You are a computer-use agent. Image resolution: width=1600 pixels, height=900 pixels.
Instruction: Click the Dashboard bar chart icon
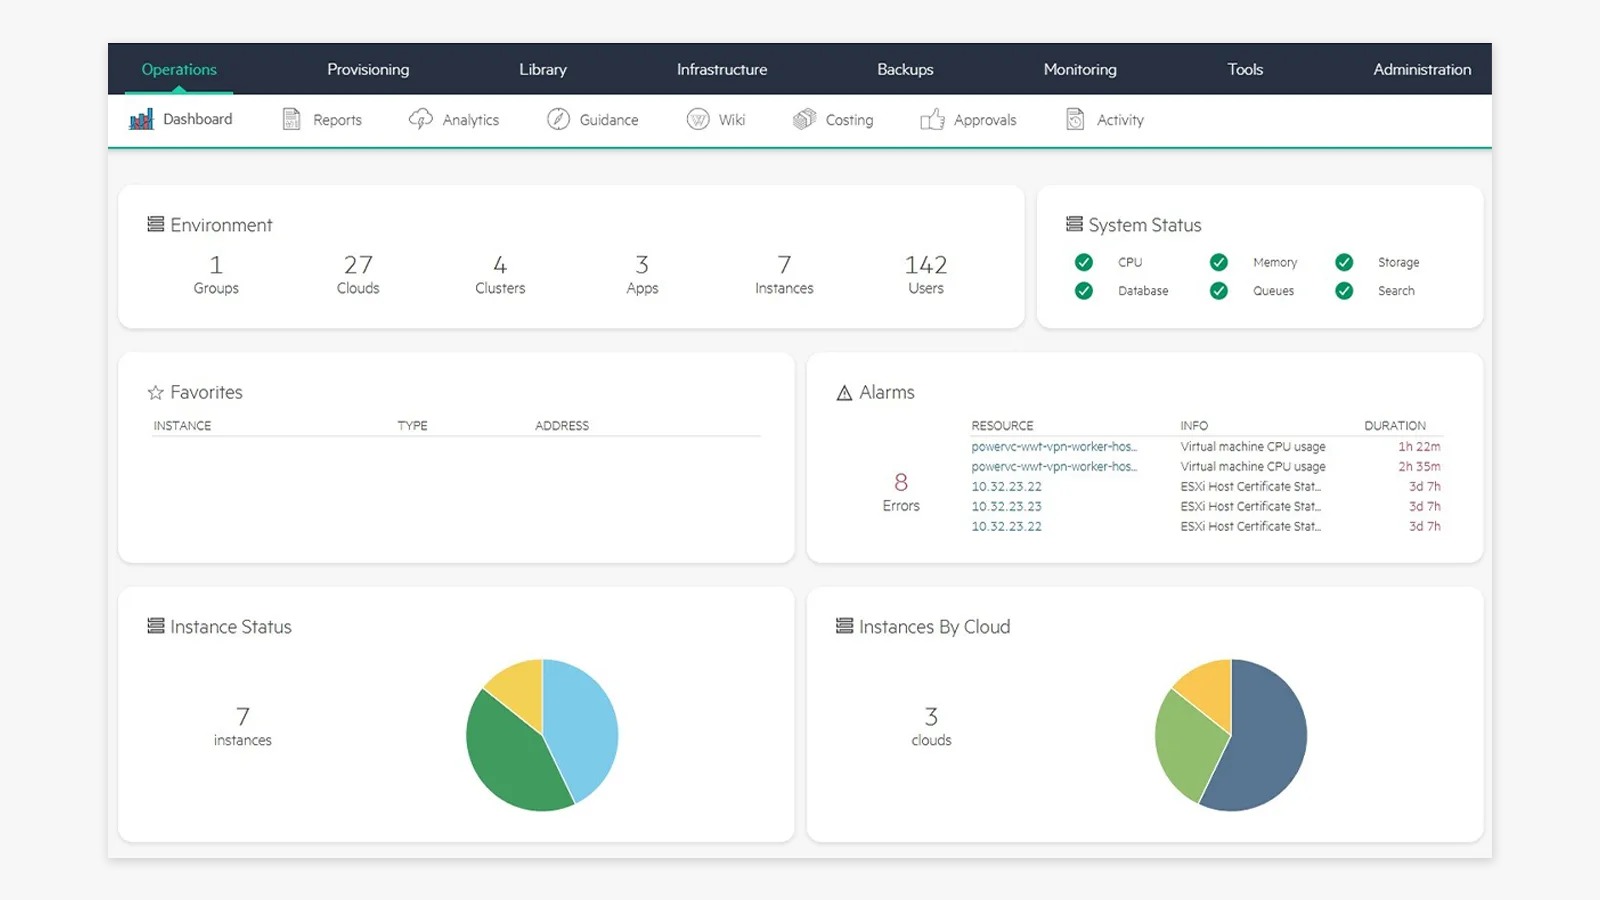tap(141, 119)
